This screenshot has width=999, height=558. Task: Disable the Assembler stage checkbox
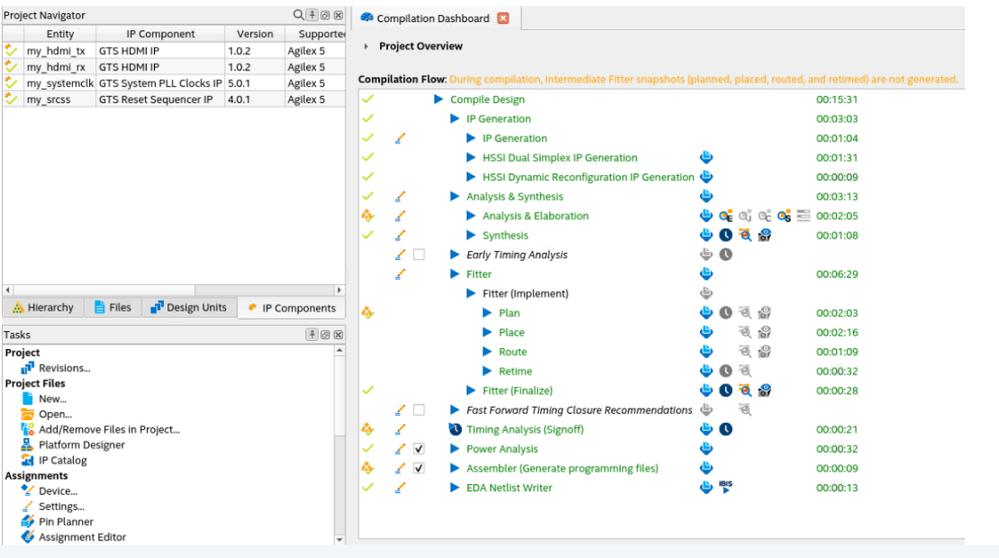pos(419,468)
